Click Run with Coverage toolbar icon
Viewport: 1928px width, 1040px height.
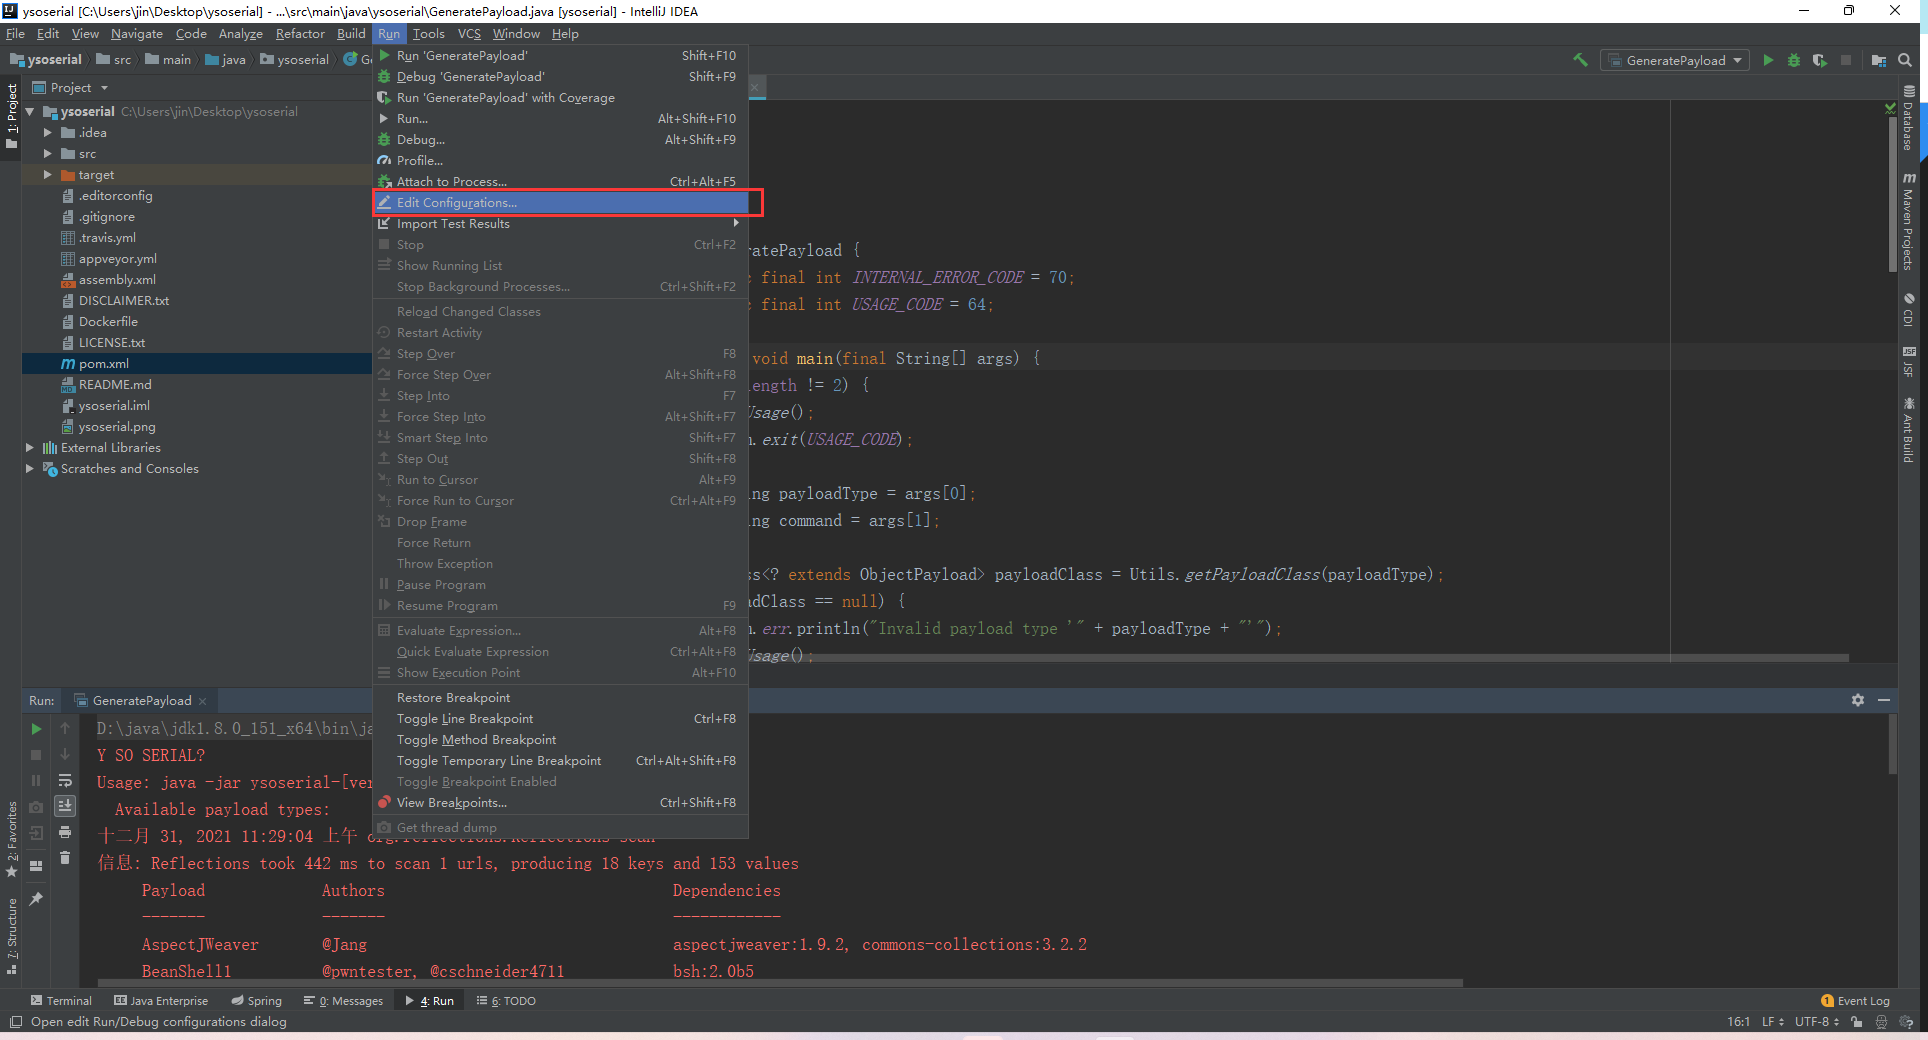[1819, 60]
